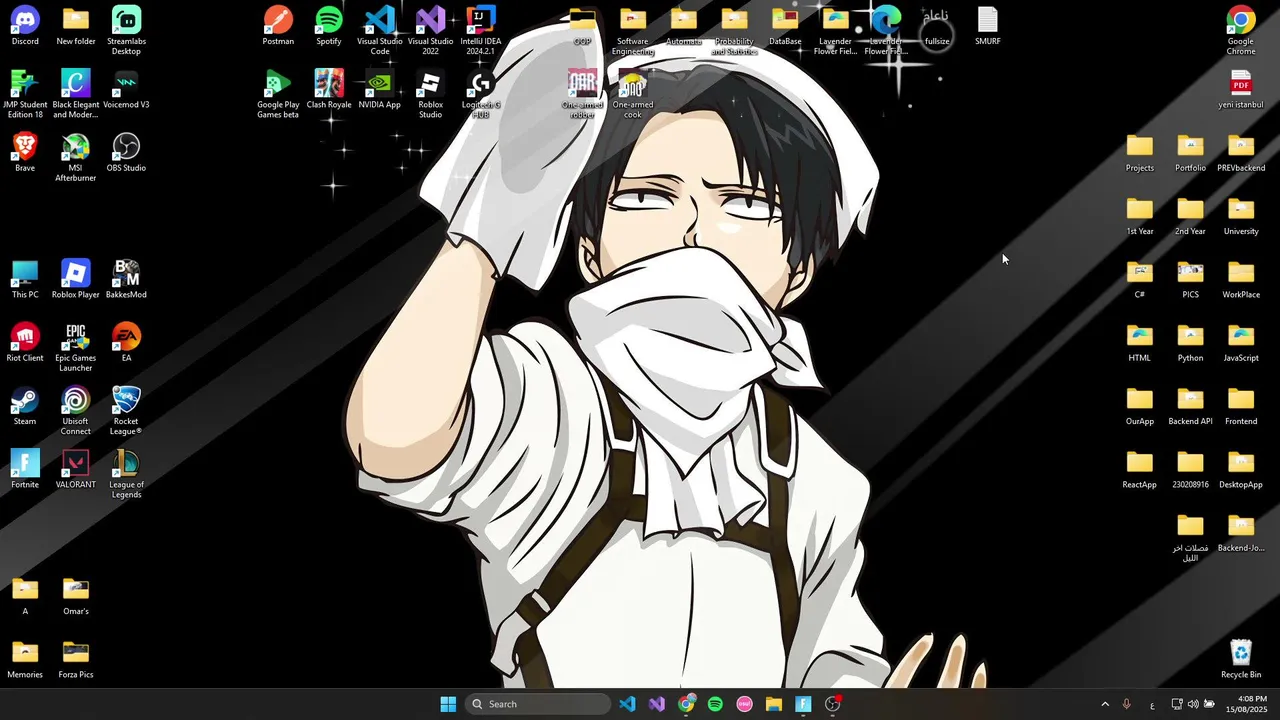Select the One-armed cook game shortcut
The width and height of the screenshot is (1280, 720).
pyautogui.click(x=633, y=94)
